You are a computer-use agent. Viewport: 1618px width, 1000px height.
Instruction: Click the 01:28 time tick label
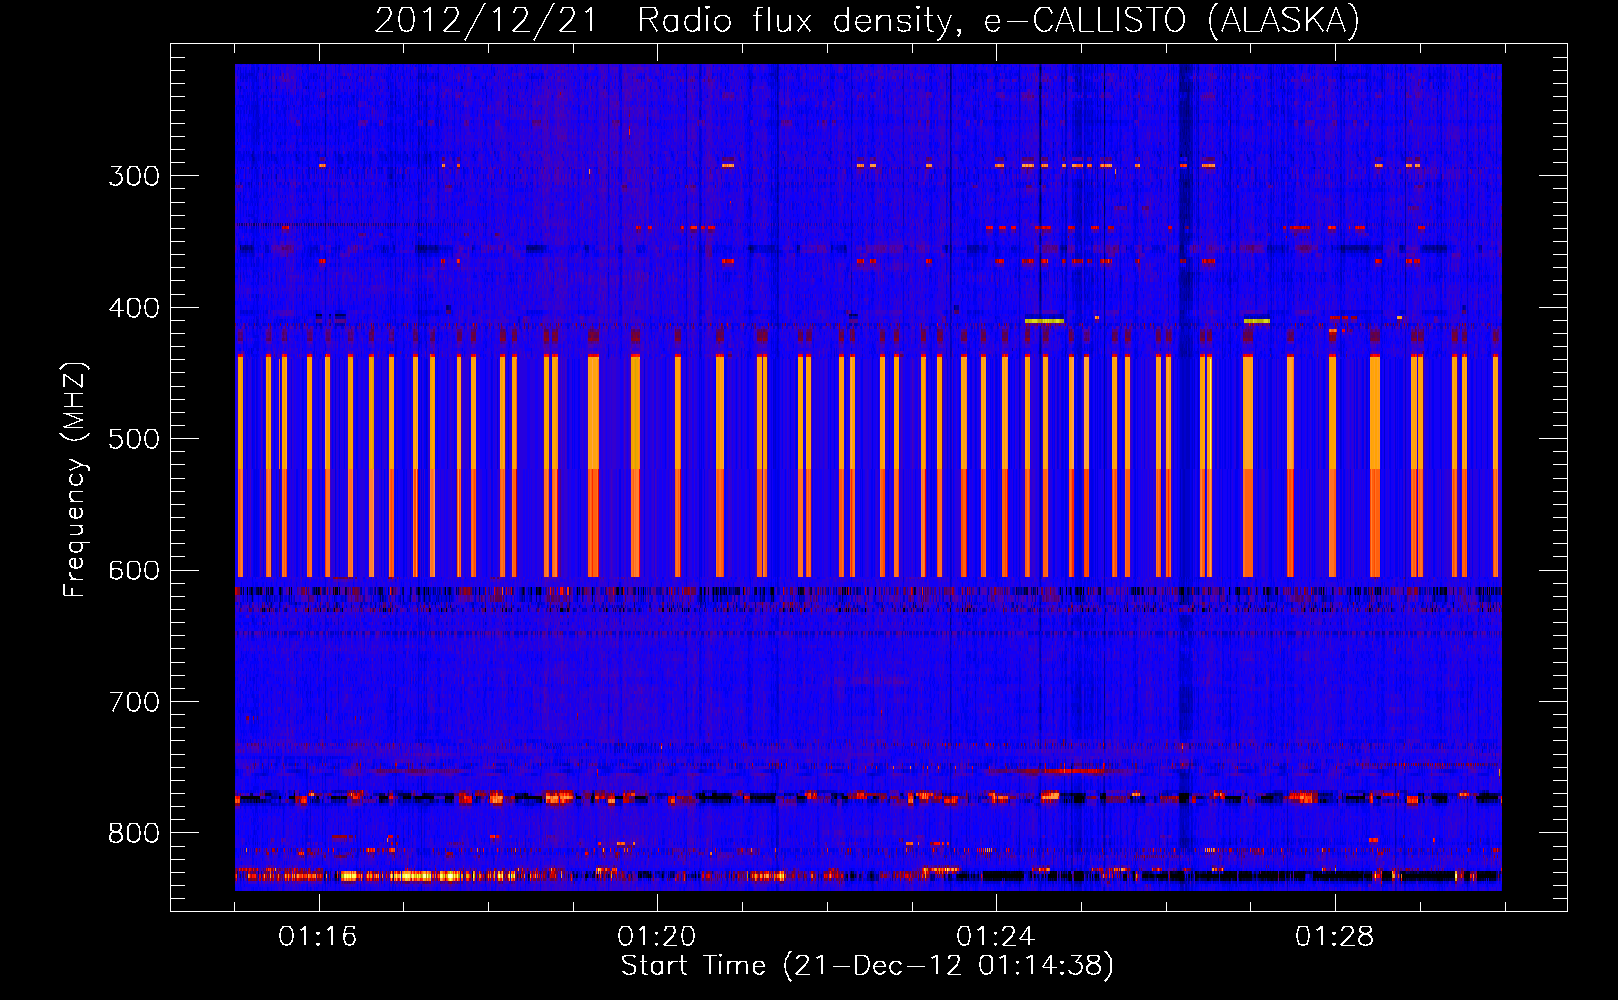(1335, 937)
